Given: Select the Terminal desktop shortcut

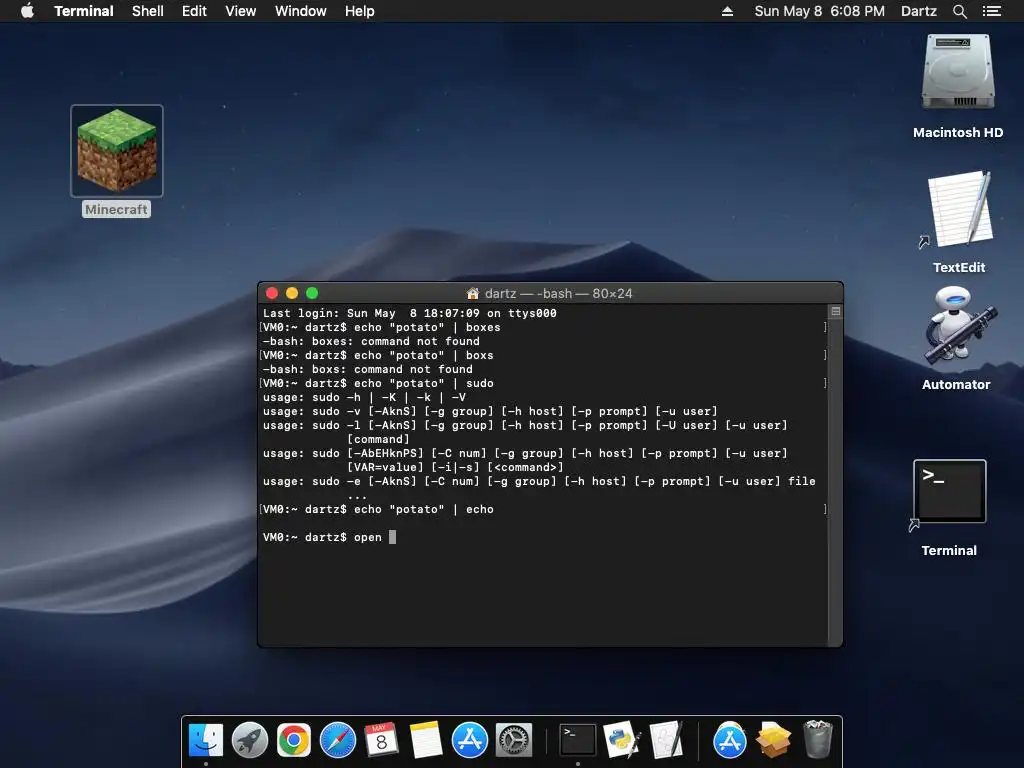Looking at the screenshot, I should [x=949, y=491].
